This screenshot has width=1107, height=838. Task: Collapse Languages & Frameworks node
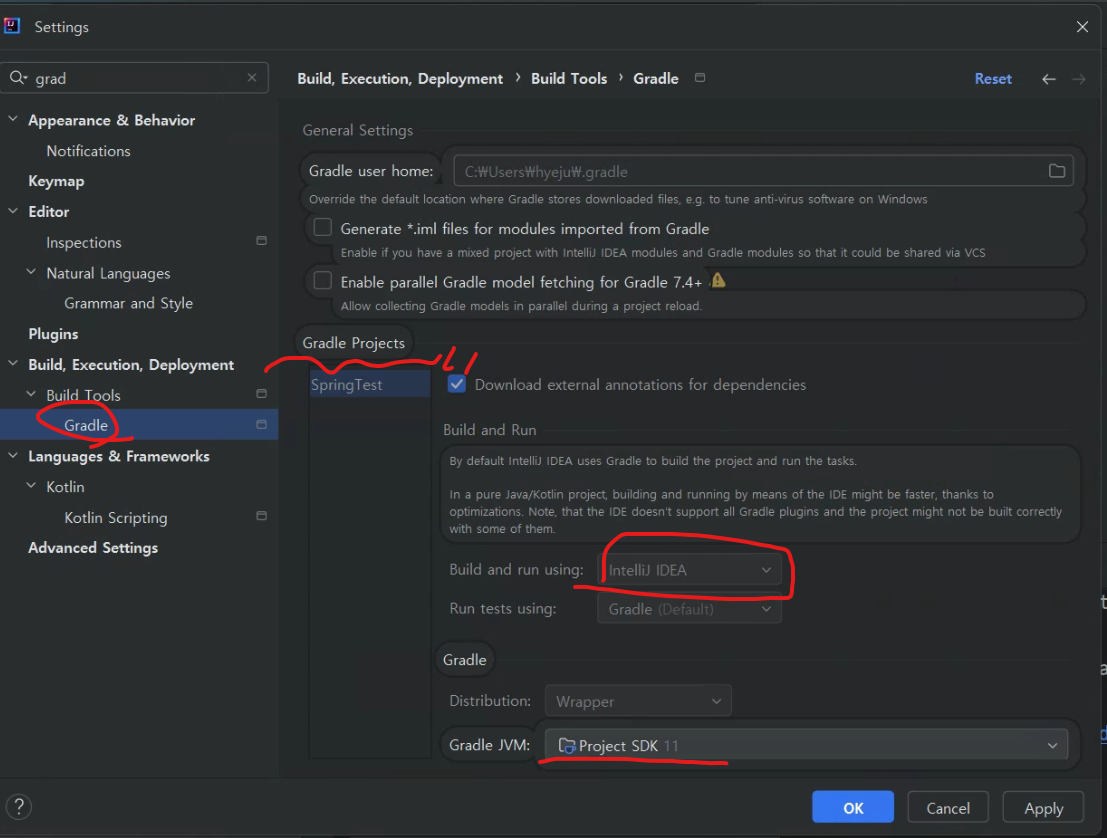point(13,455)
